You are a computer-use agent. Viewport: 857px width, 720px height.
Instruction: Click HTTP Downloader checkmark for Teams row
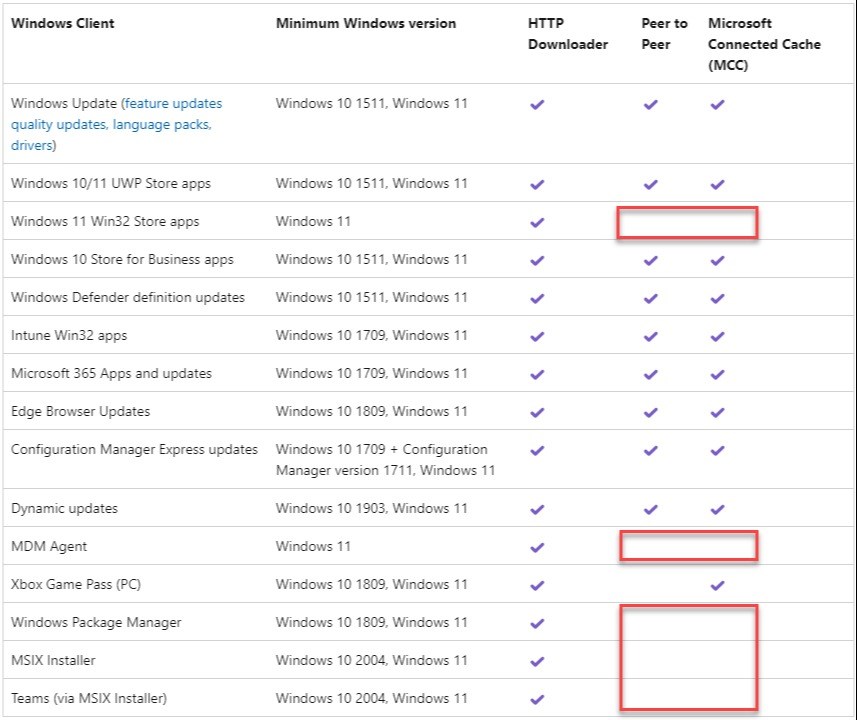click(x=537, y=699)
